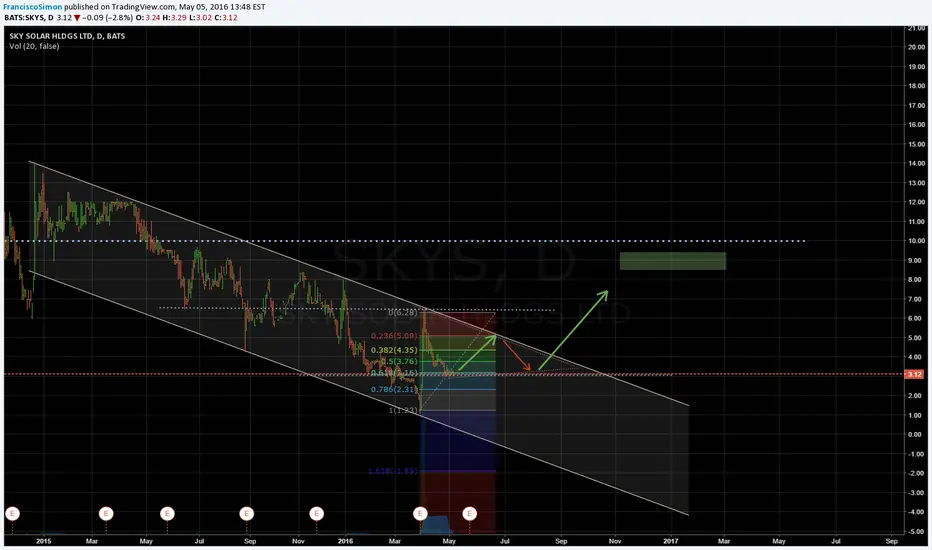Click the Vol (20, false) indicator label

point(34,46)
